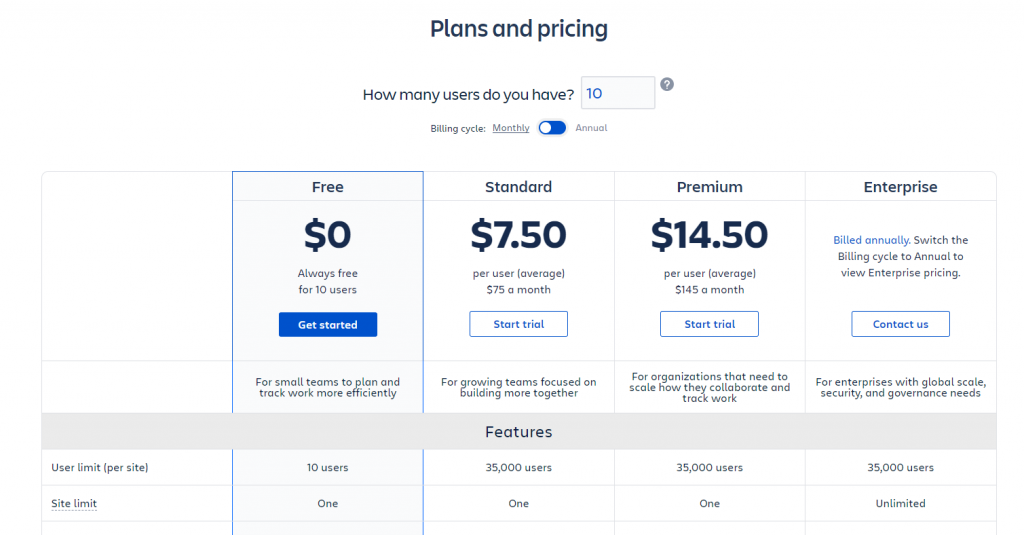Open the Billed annually link
1024x535 pixels.
[871, 240]
